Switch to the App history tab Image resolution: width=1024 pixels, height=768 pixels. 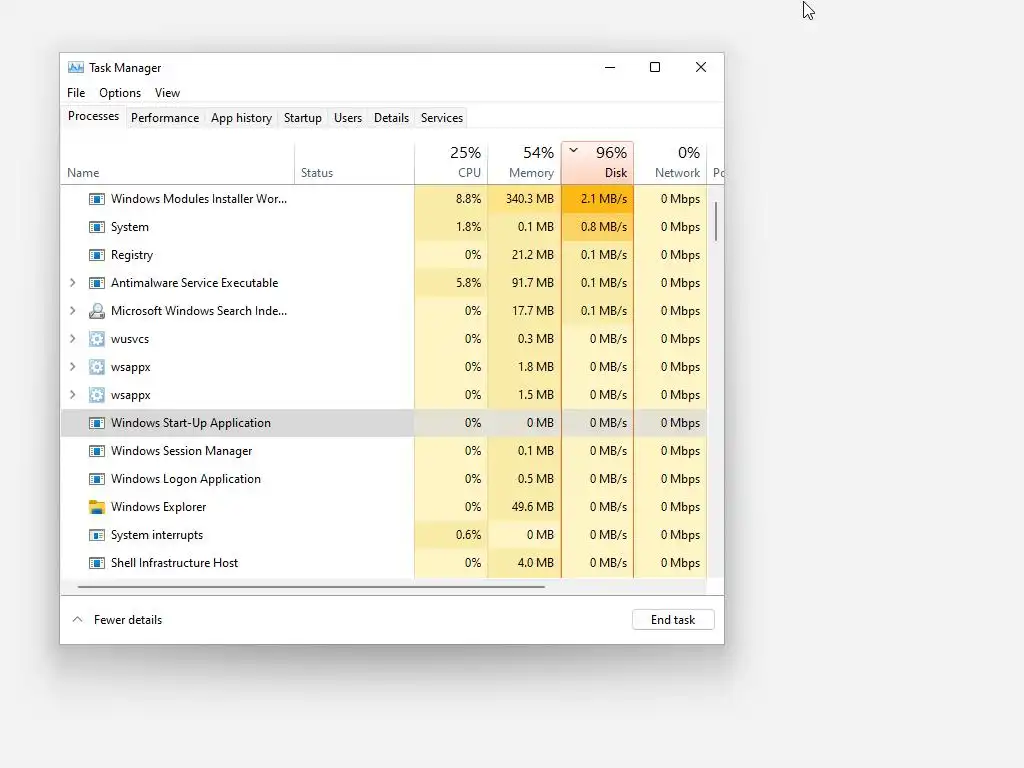pos(241,118)
